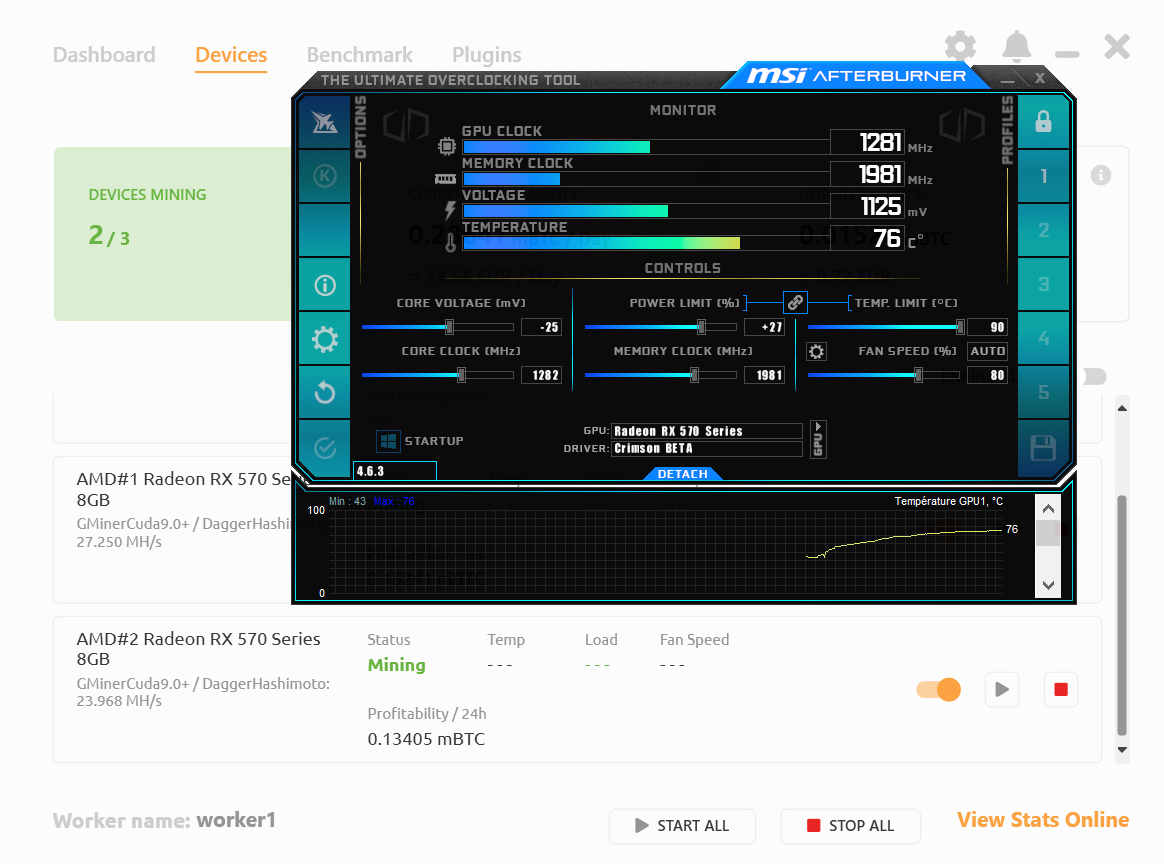Click the Core Clock slider handle
Image resolution: width=1164 pixels, height=864 pixels.
tap(461, 375)
